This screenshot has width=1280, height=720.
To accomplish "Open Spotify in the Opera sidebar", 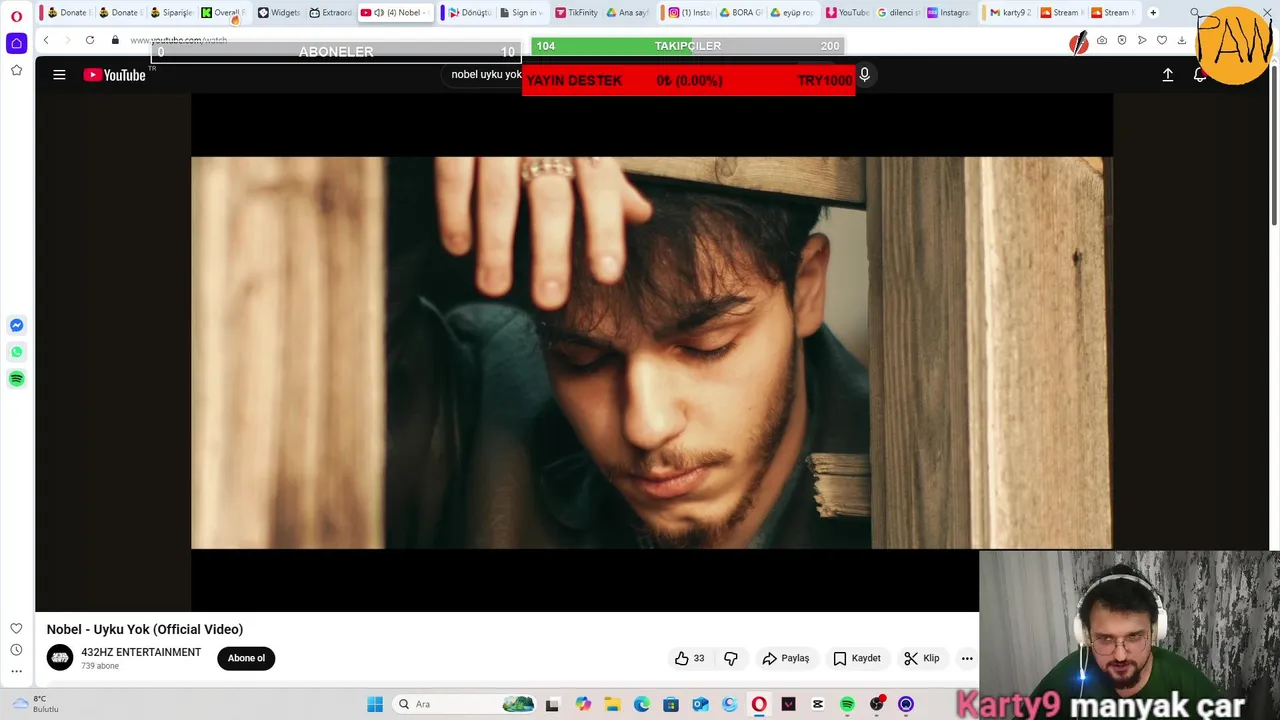I will coord(16,379).
